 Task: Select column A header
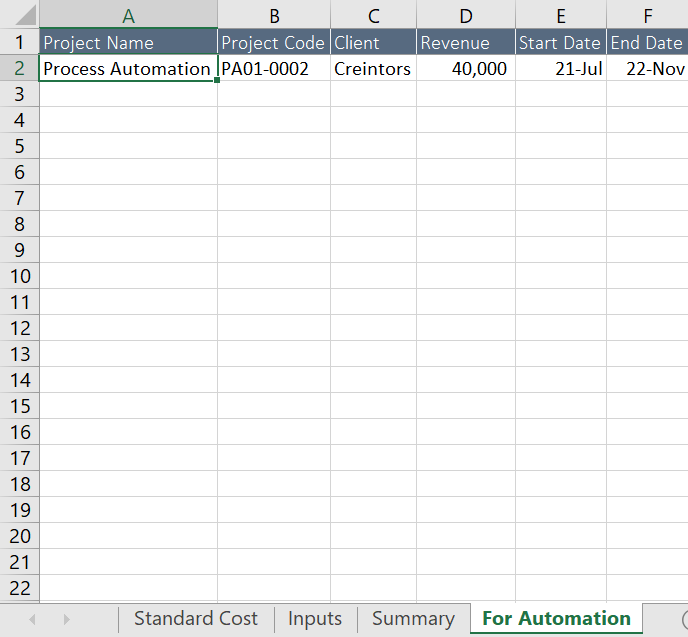128,14
